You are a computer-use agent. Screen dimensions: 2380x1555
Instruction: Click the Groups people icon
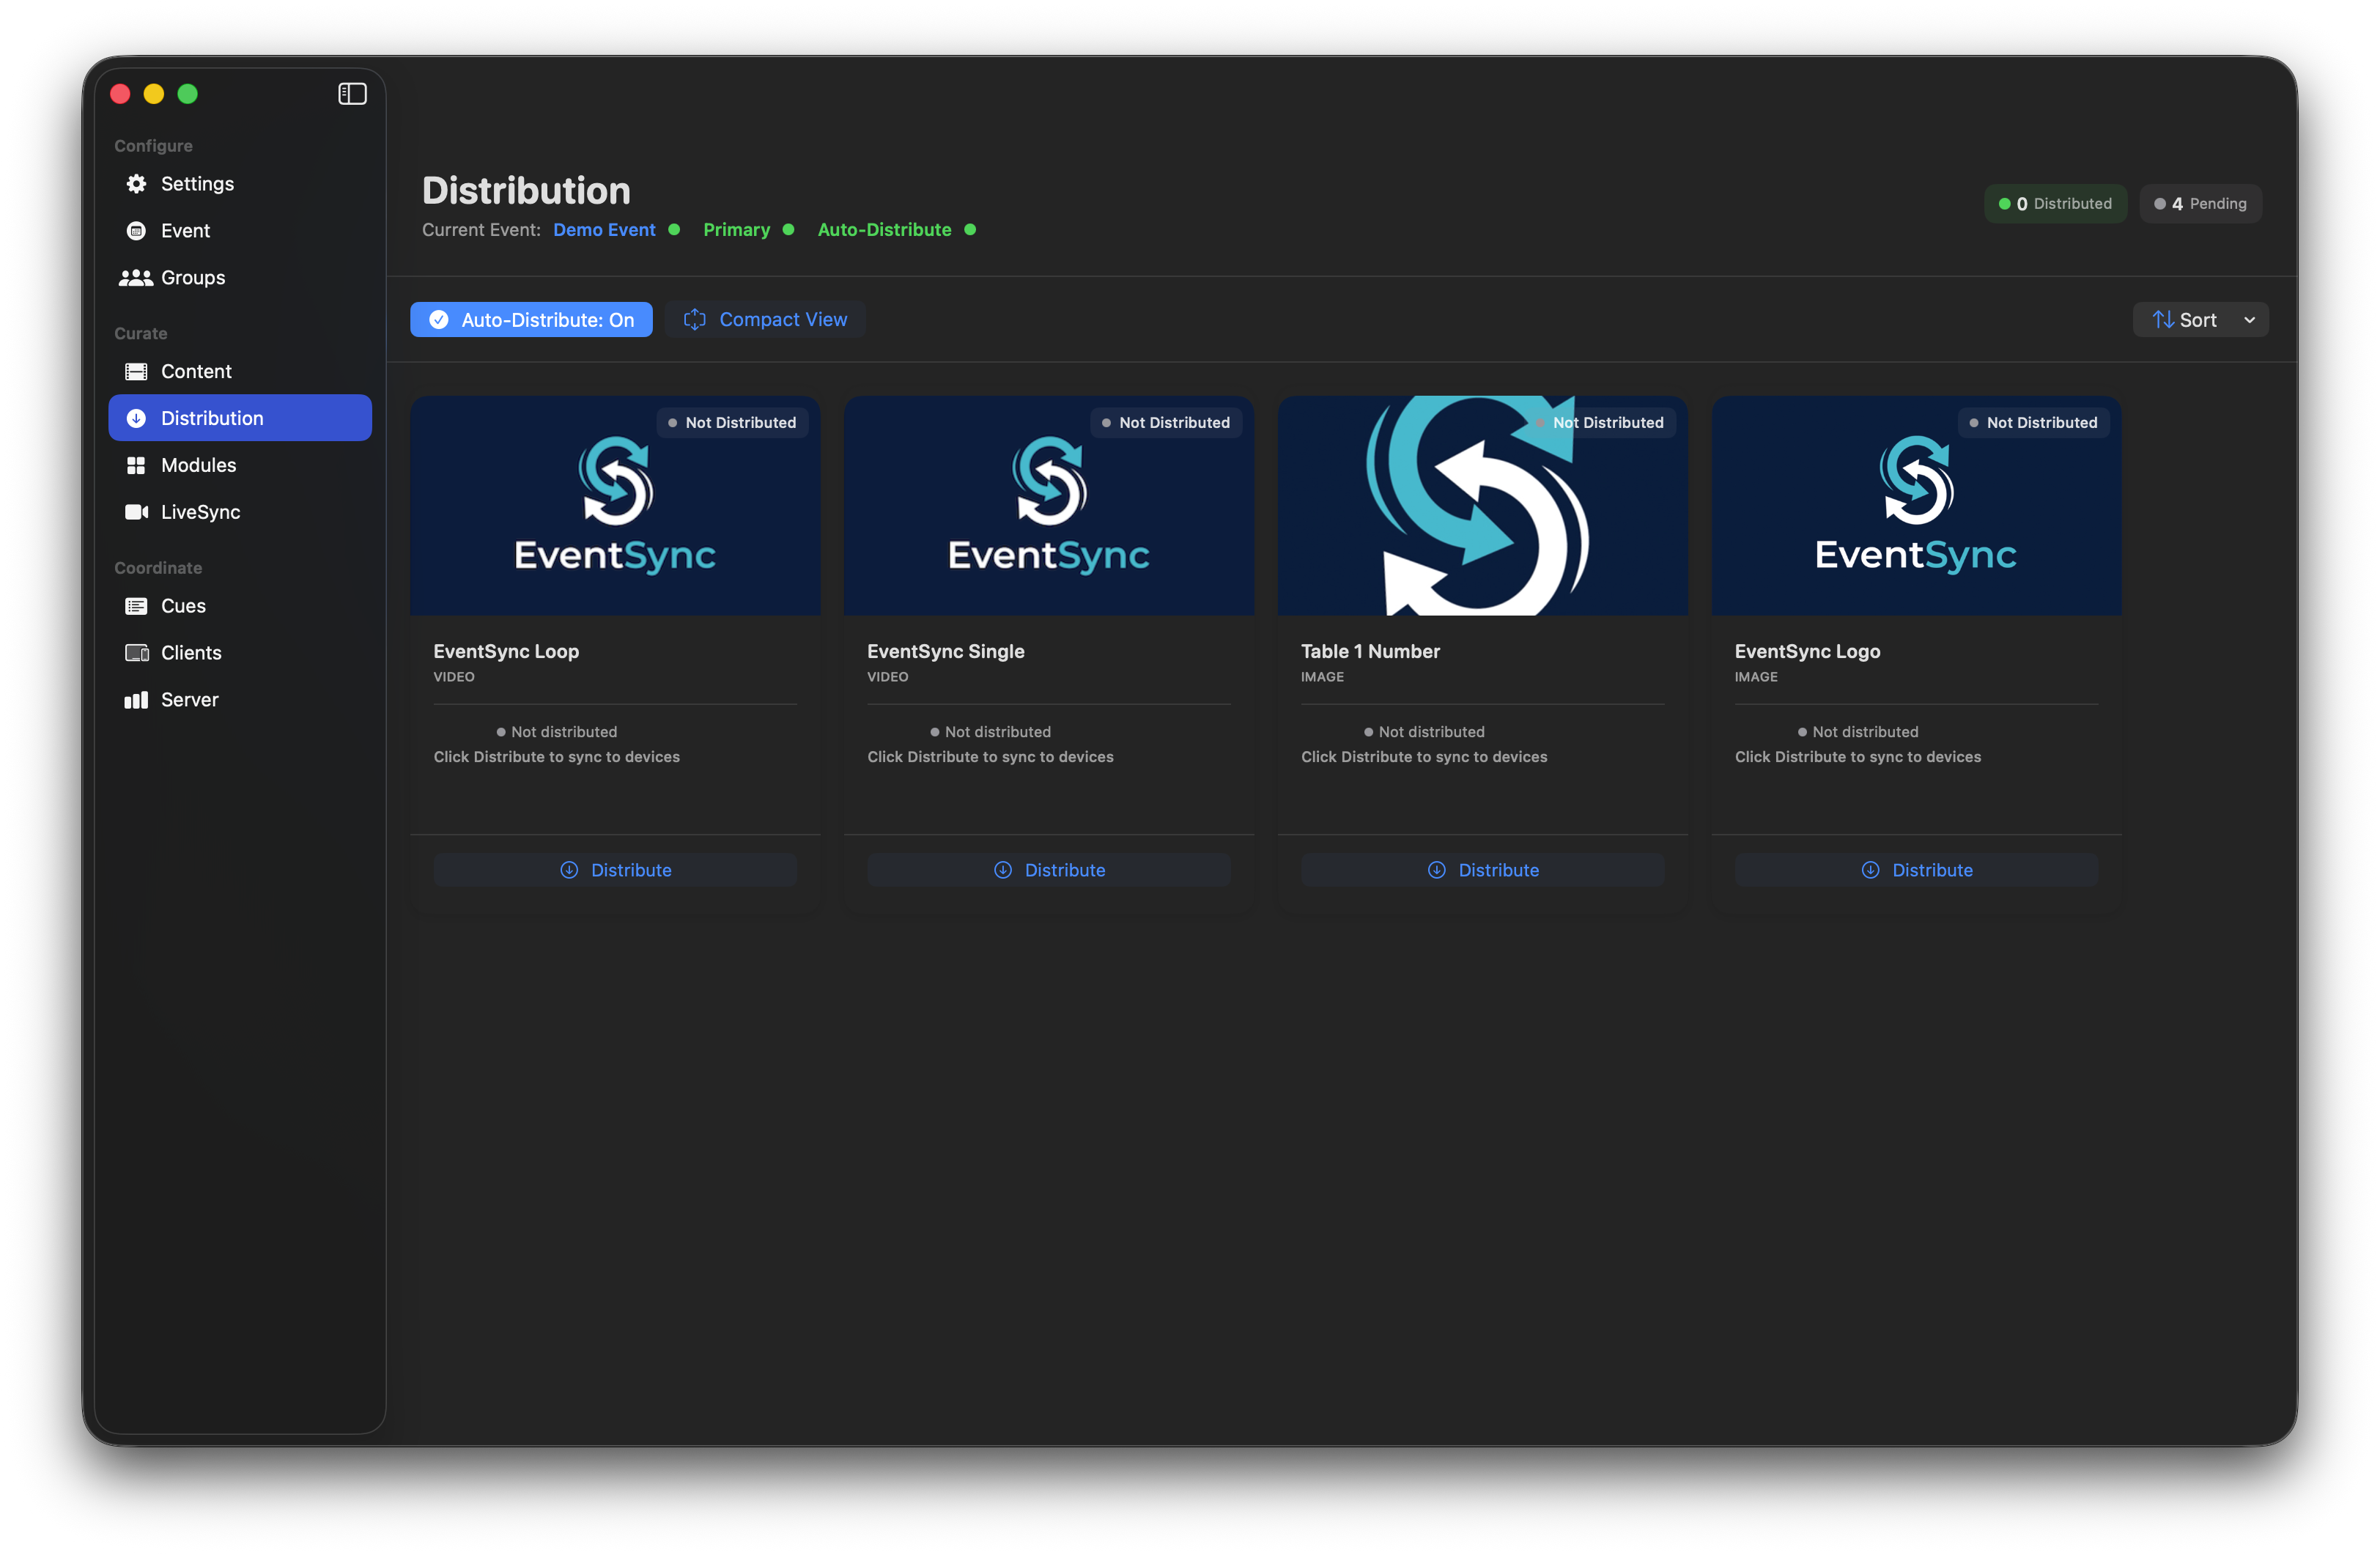click(136, 278)
